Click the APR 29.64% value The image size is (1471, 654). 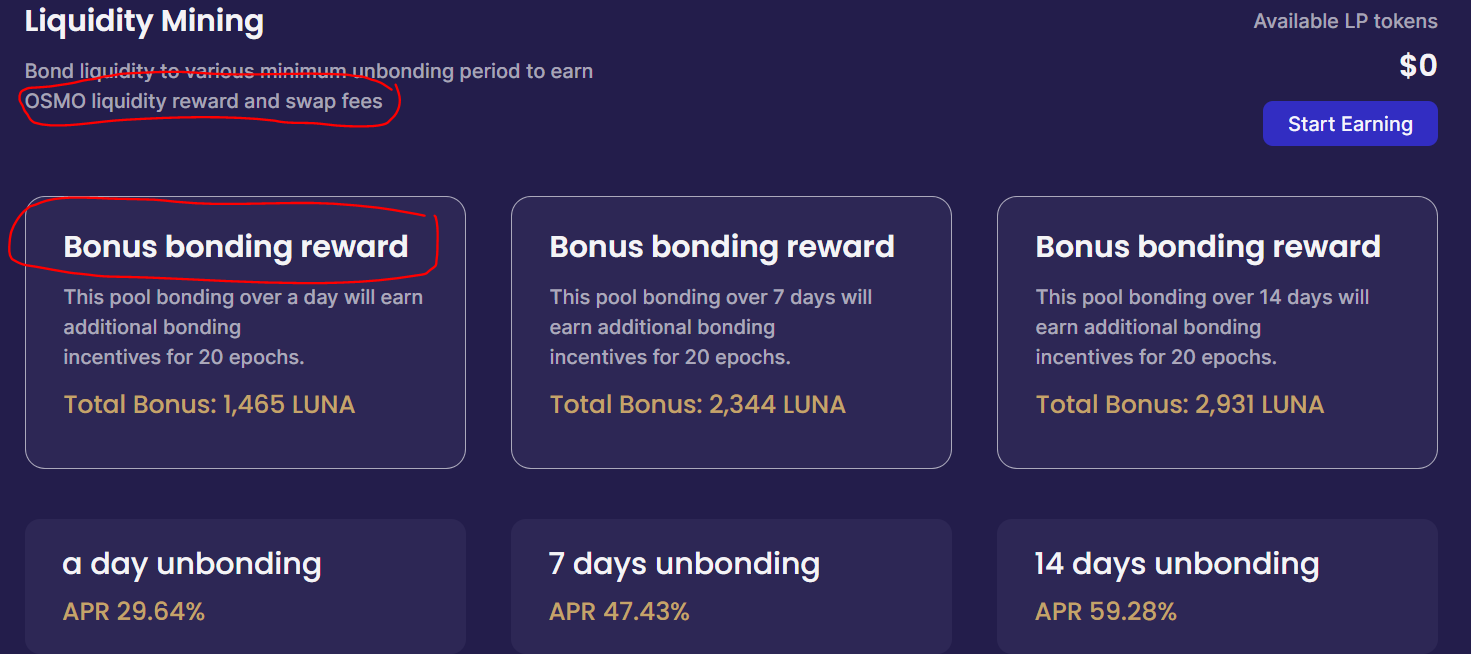click(x=134, y=612)
